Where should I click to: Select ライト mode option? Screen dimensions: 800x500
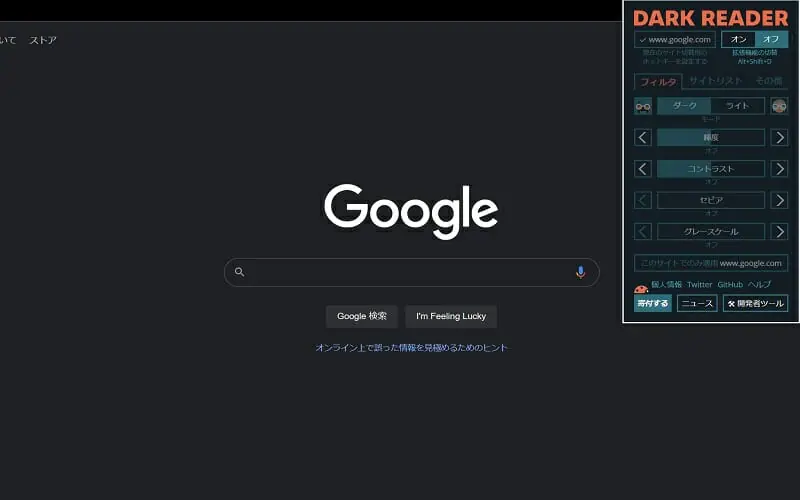[x=737, y=106]
